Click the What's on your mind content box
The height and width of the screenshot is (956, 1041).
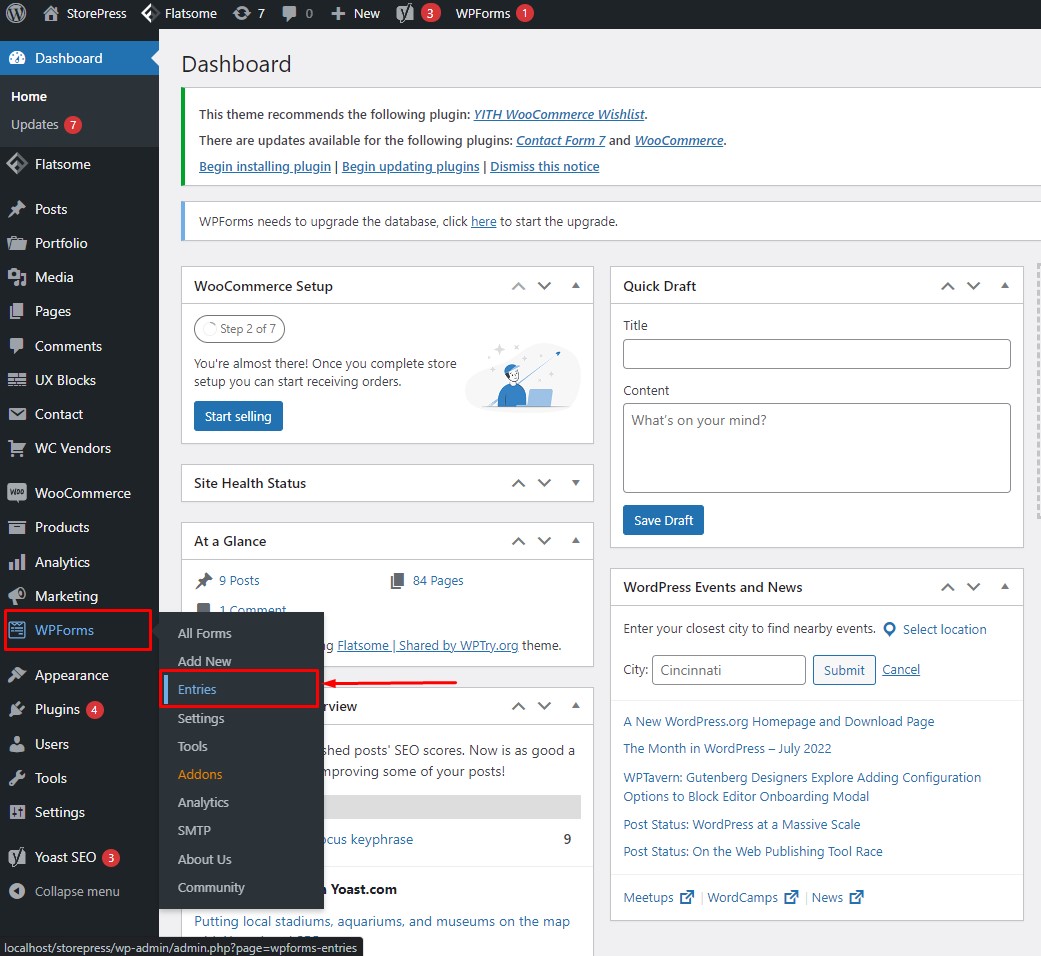coord(817,448)
